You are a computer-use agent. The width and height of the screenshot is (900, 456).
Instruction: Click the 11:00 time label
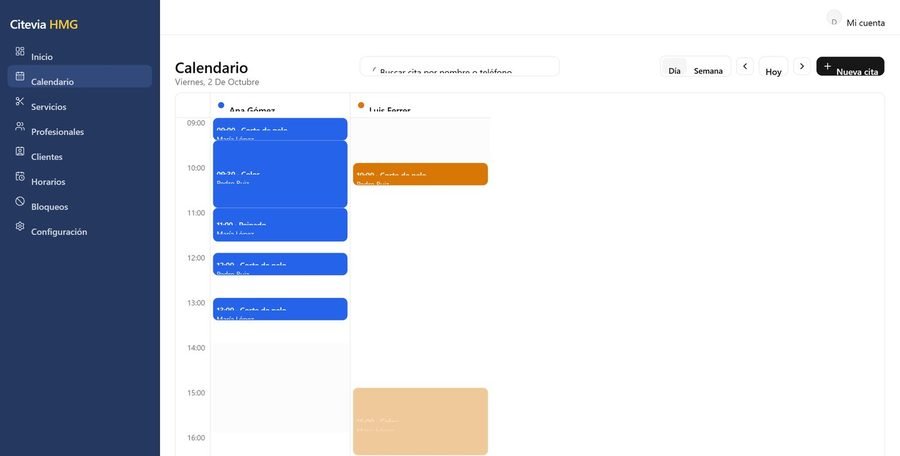(x=196, y=213)
